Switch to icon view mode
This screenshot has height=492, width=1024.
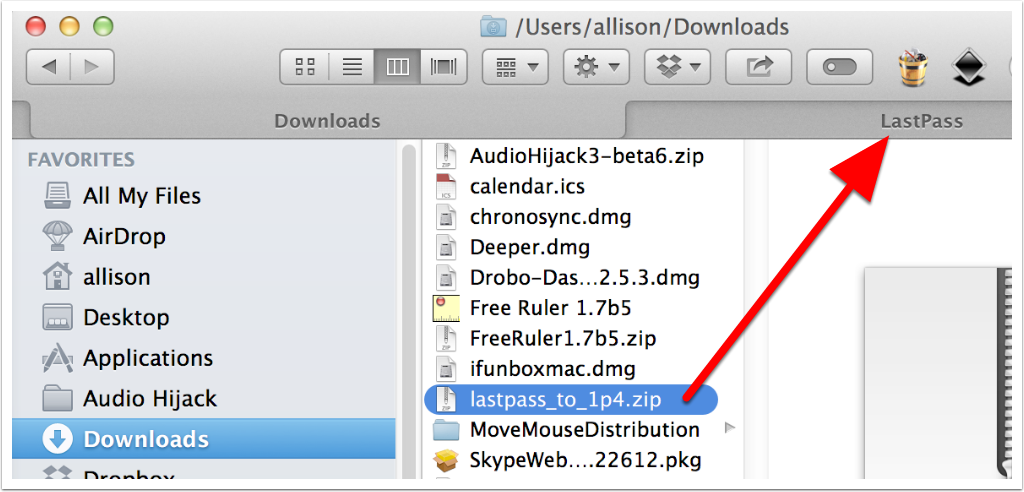click(305, 67)
